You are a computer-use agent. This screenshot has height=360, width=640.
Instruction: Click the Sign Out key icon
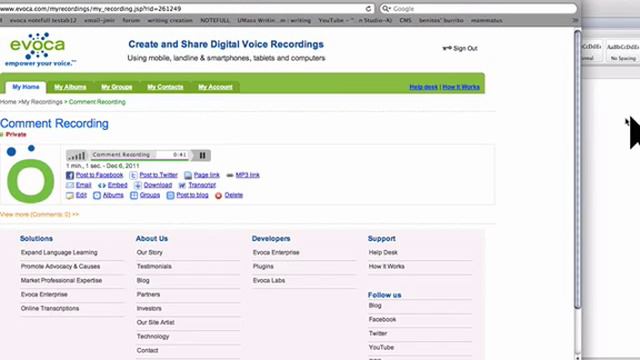pos(447,48)
